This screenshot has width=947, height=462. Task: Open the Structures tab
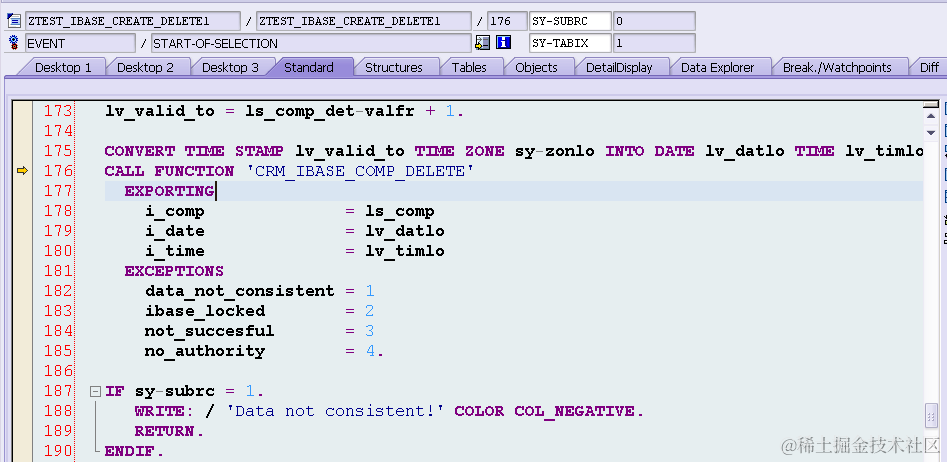tap(394, 68)
